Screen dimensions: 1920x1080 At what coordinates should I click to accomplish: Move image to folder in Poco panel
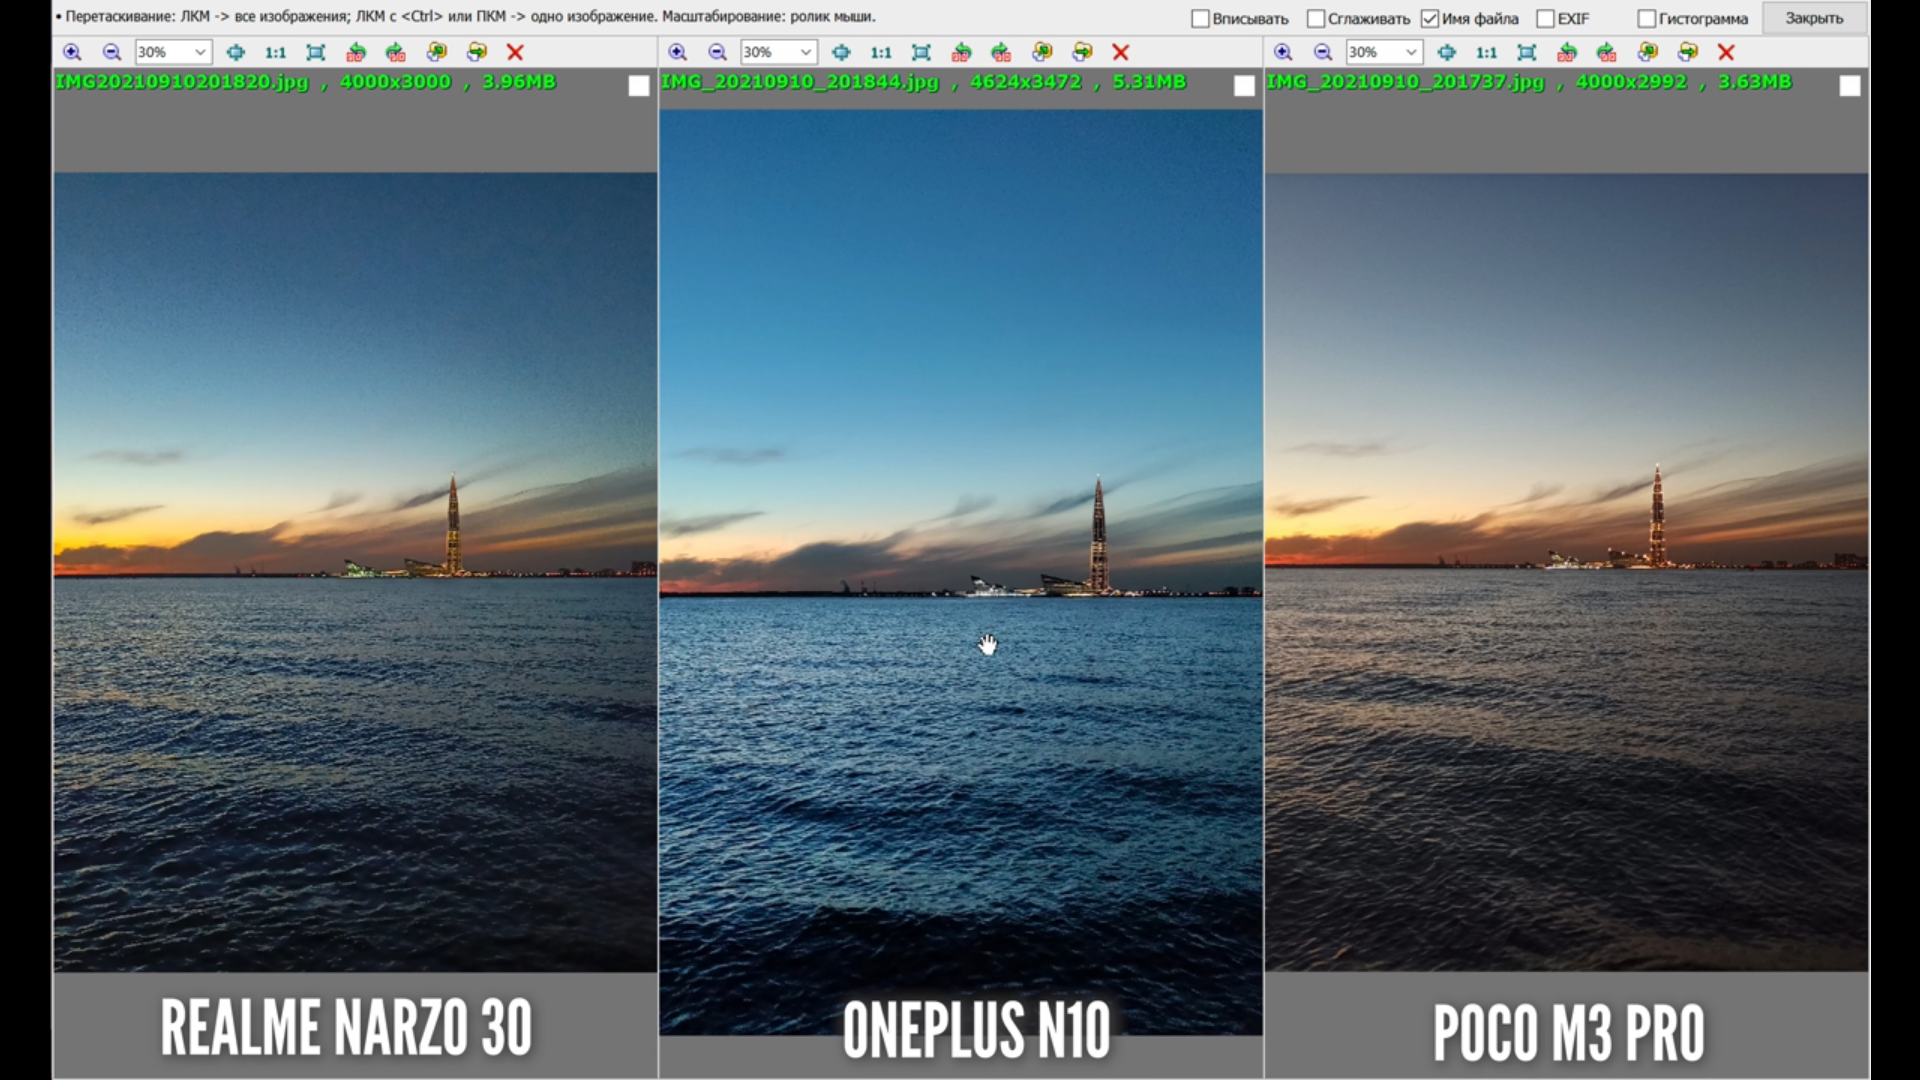point(1688,52)
